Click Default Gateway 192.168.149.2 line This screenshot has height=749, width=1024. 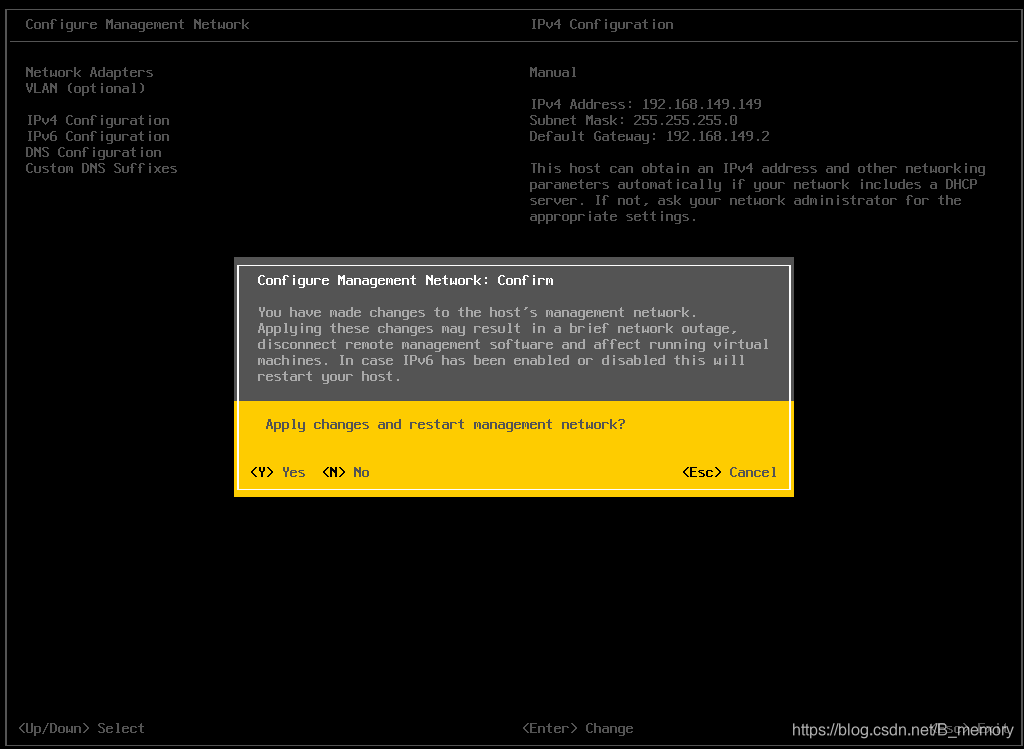click(649, 136)
